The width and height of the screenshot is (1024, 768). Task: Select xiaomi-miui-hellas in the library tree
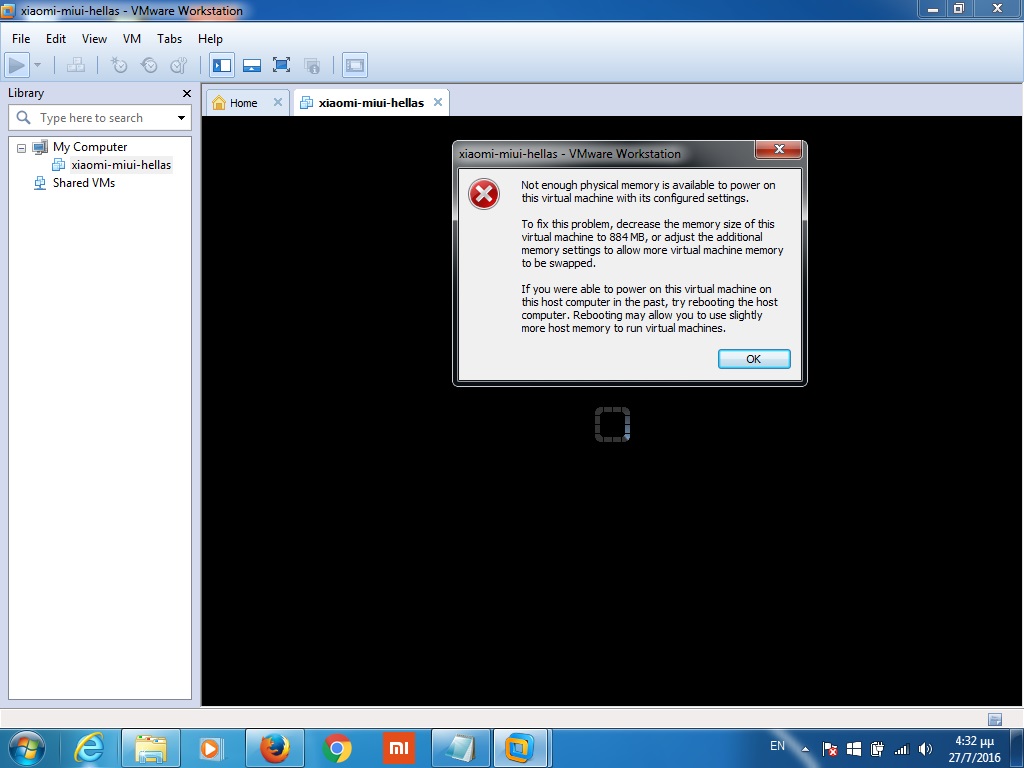click(x=121, y=165)
